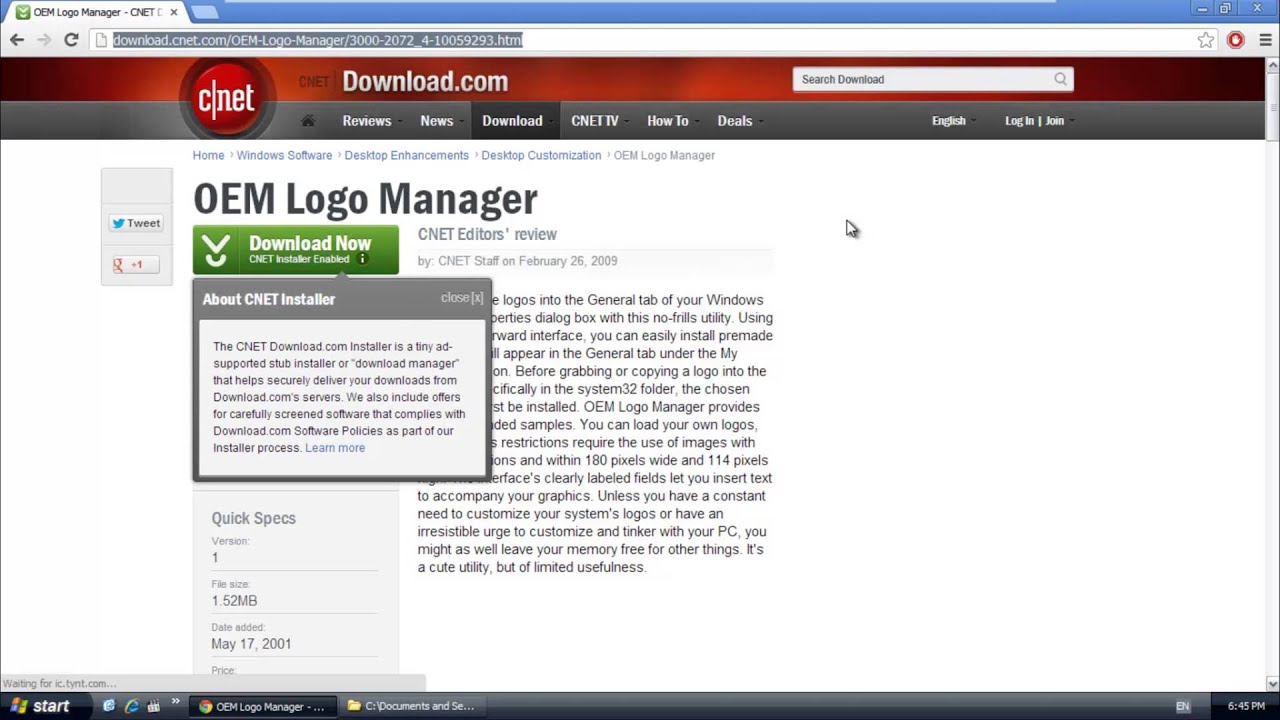Click the EN language indicator
The image size is (1280, 720).
(1183, 706)
